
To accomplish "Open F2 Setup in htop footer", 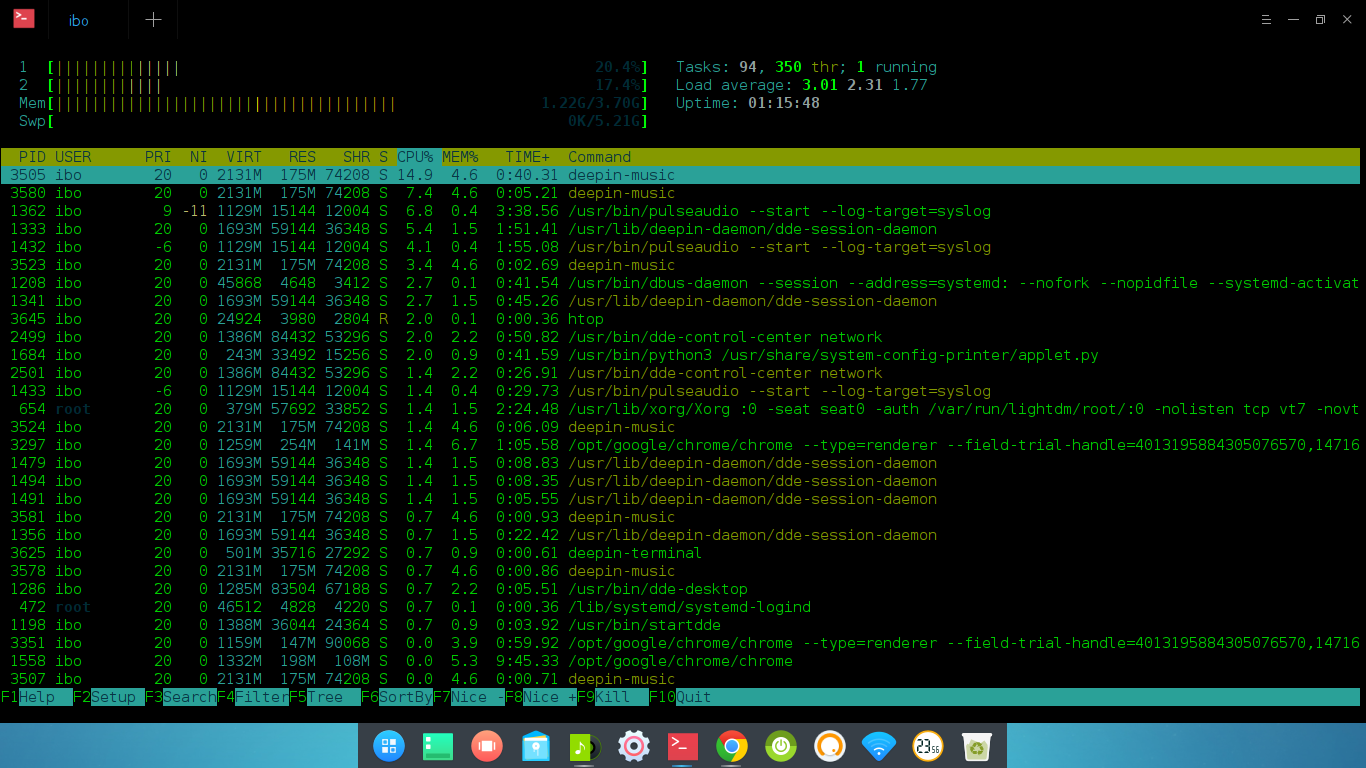I will pos(108,697).
